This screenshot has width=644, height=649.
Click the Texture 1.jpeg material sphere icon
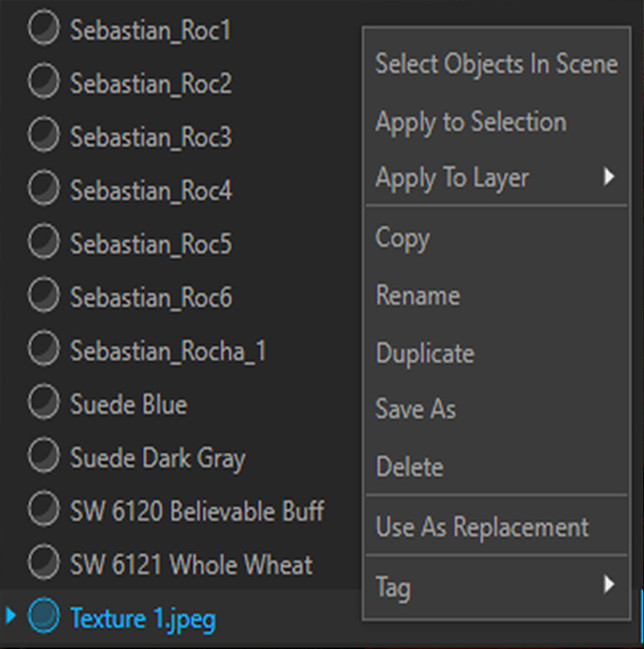43,617
